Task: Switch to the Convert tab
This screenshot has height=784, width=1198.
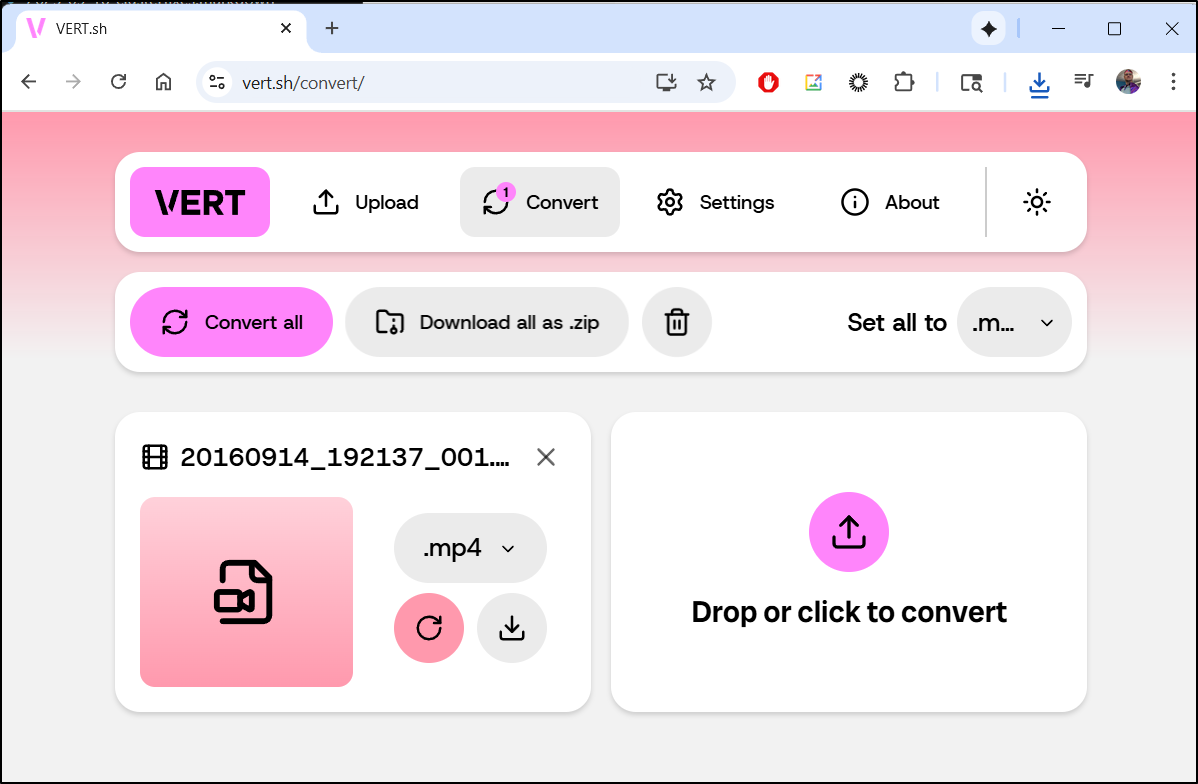Action: click(540, 202)
